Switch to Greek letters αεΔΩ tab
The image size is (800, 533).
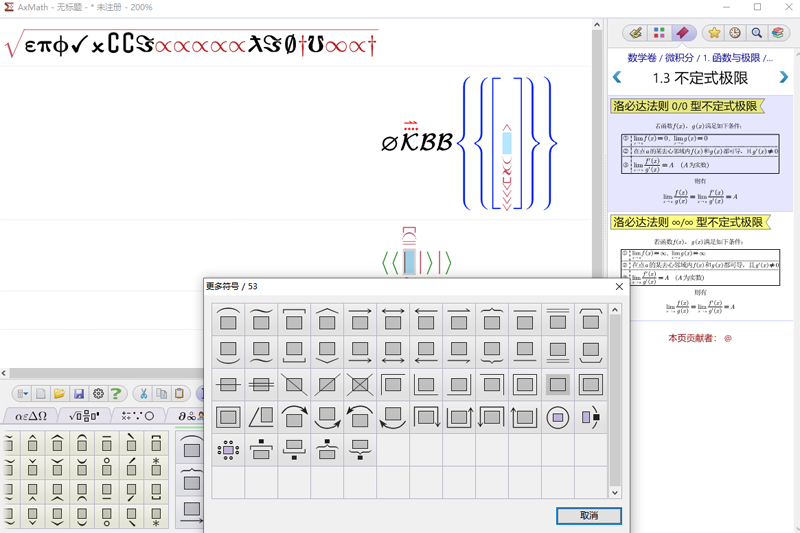31,416
